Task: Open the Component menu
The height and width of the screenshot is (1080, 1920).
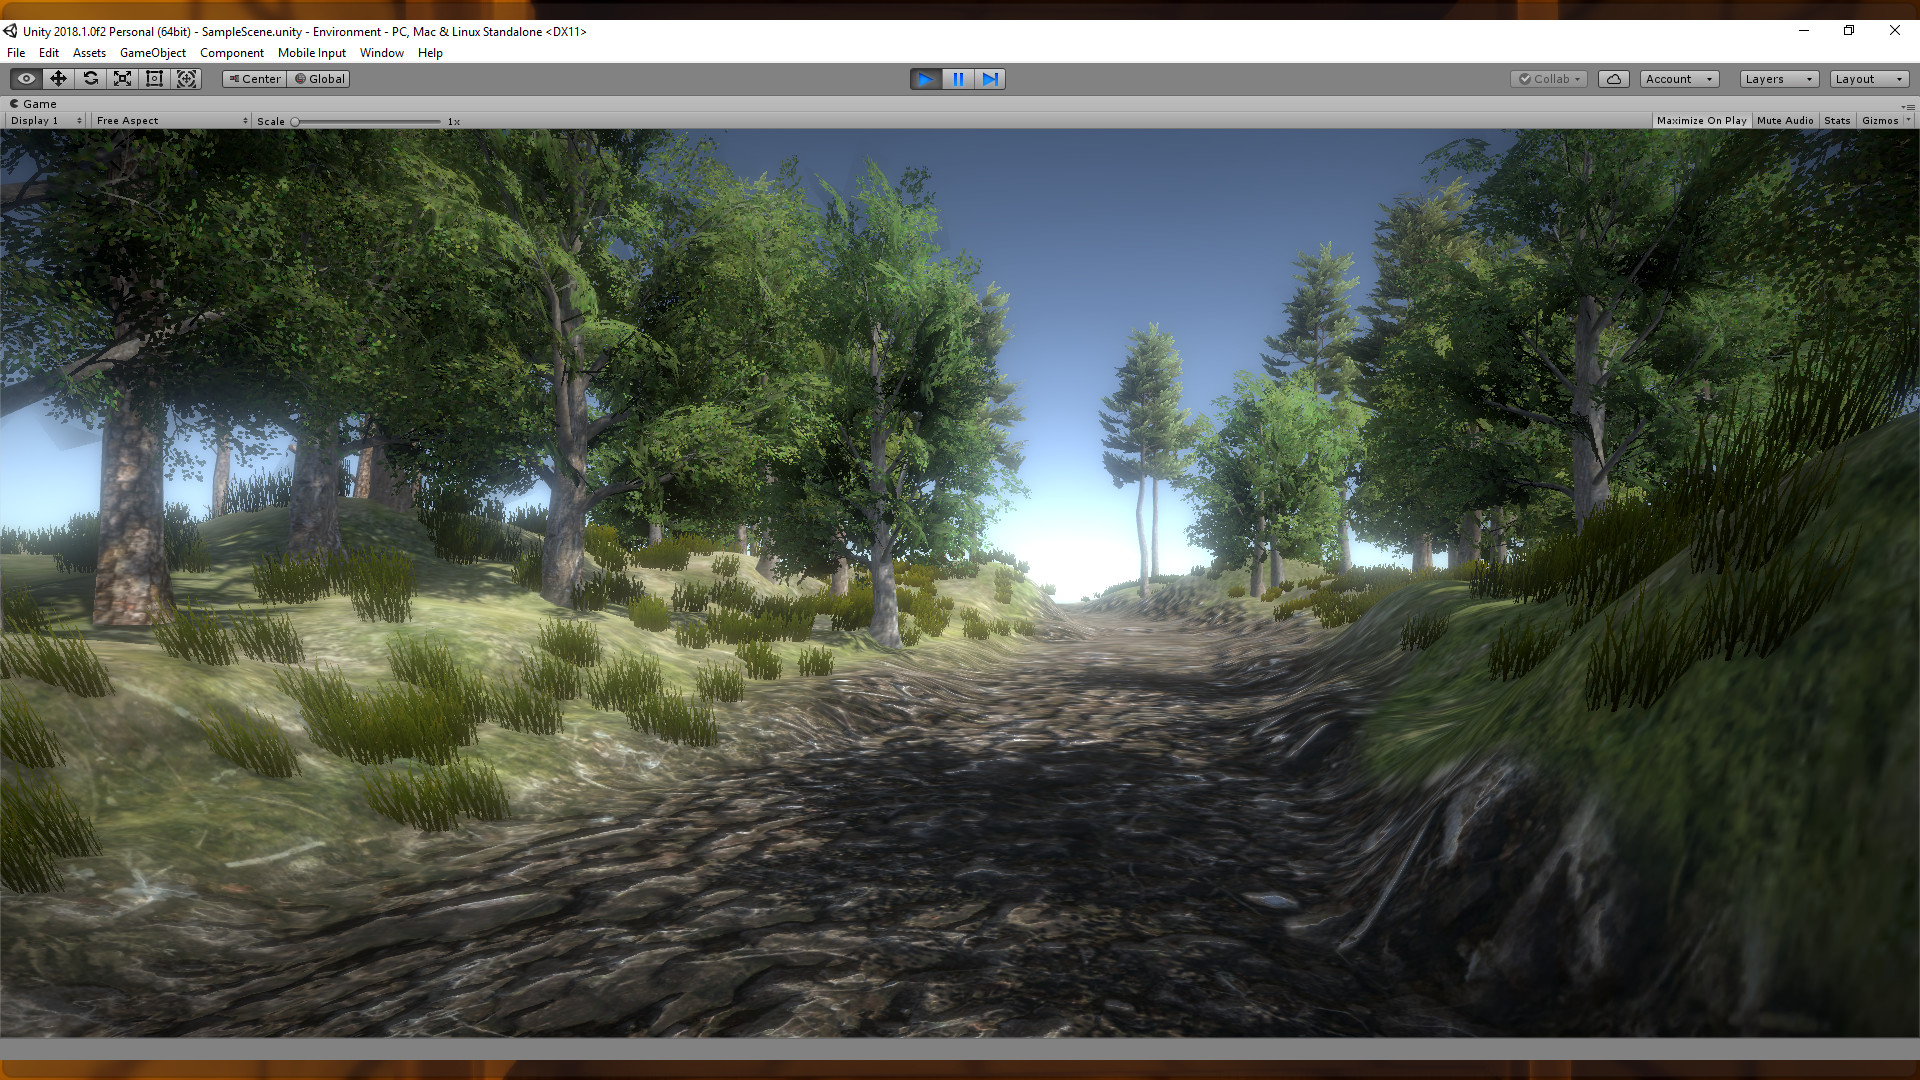Action: (232, 53)
